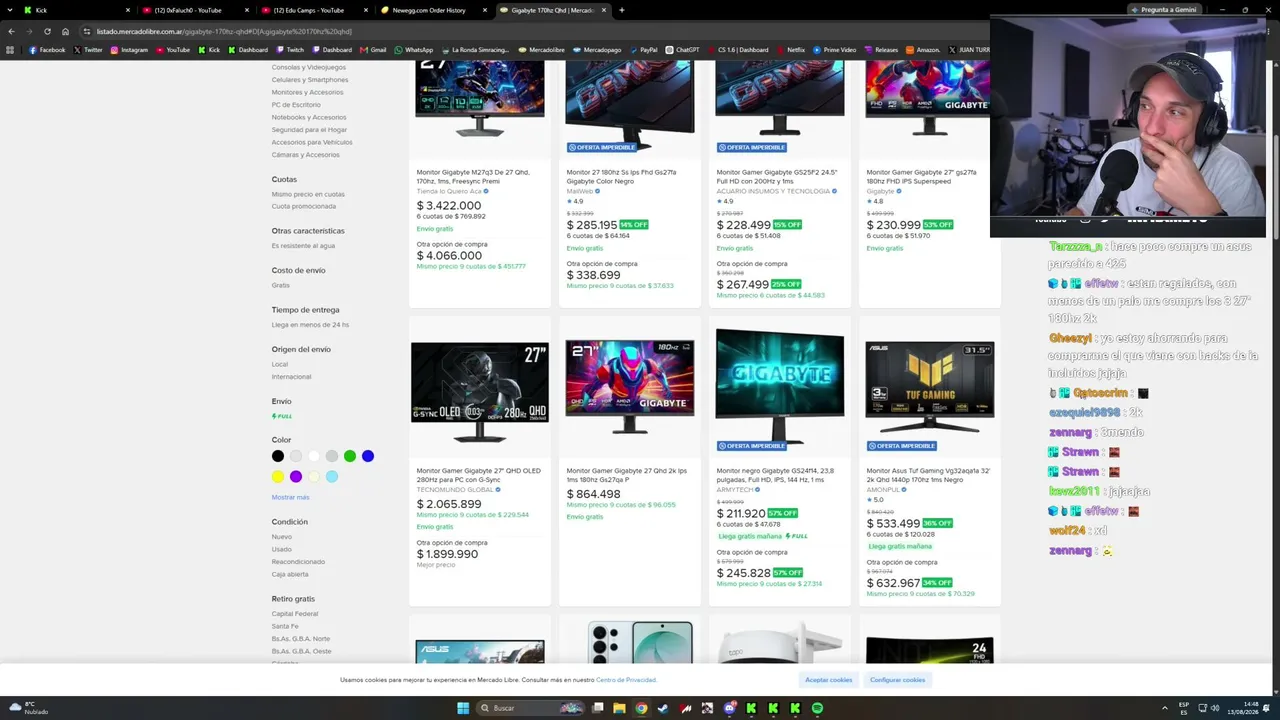Open the Prime Video bookmark

tap(834, 50)
